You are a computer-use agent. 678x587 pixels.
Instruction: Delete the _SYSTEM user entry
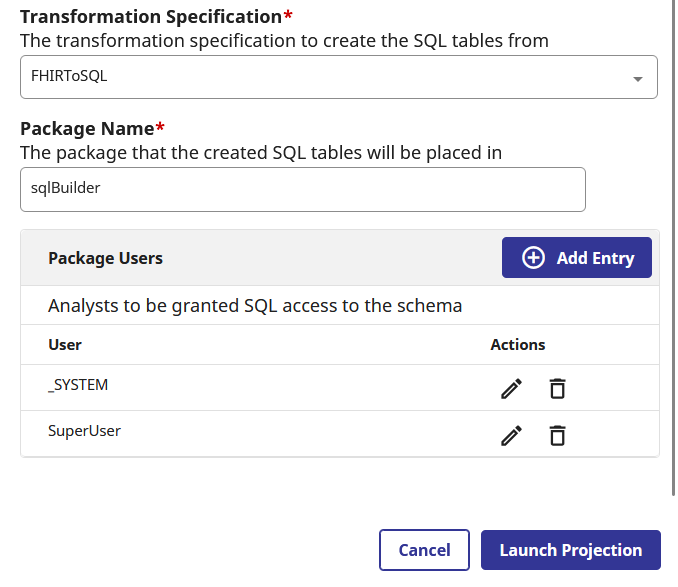point(557,389)
